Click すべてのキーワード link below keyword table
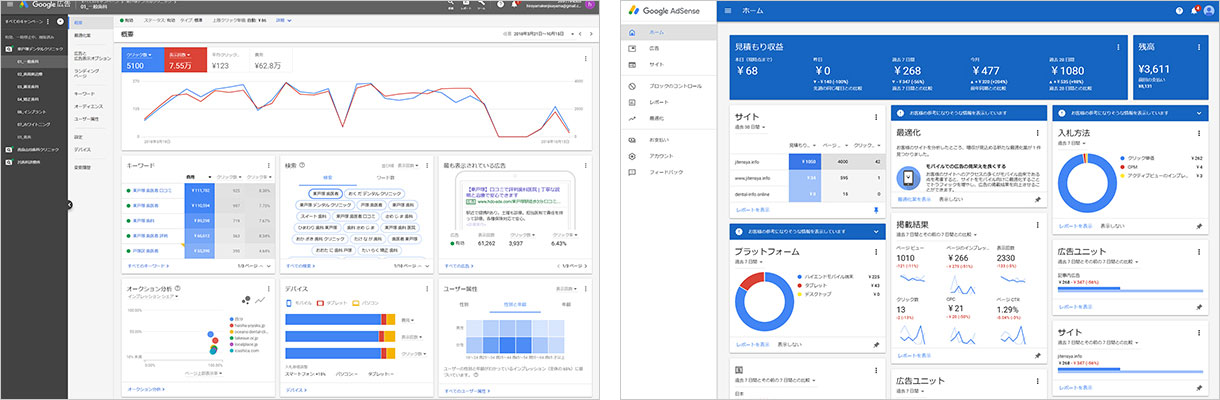1220x400 pixels. point(148,266)
